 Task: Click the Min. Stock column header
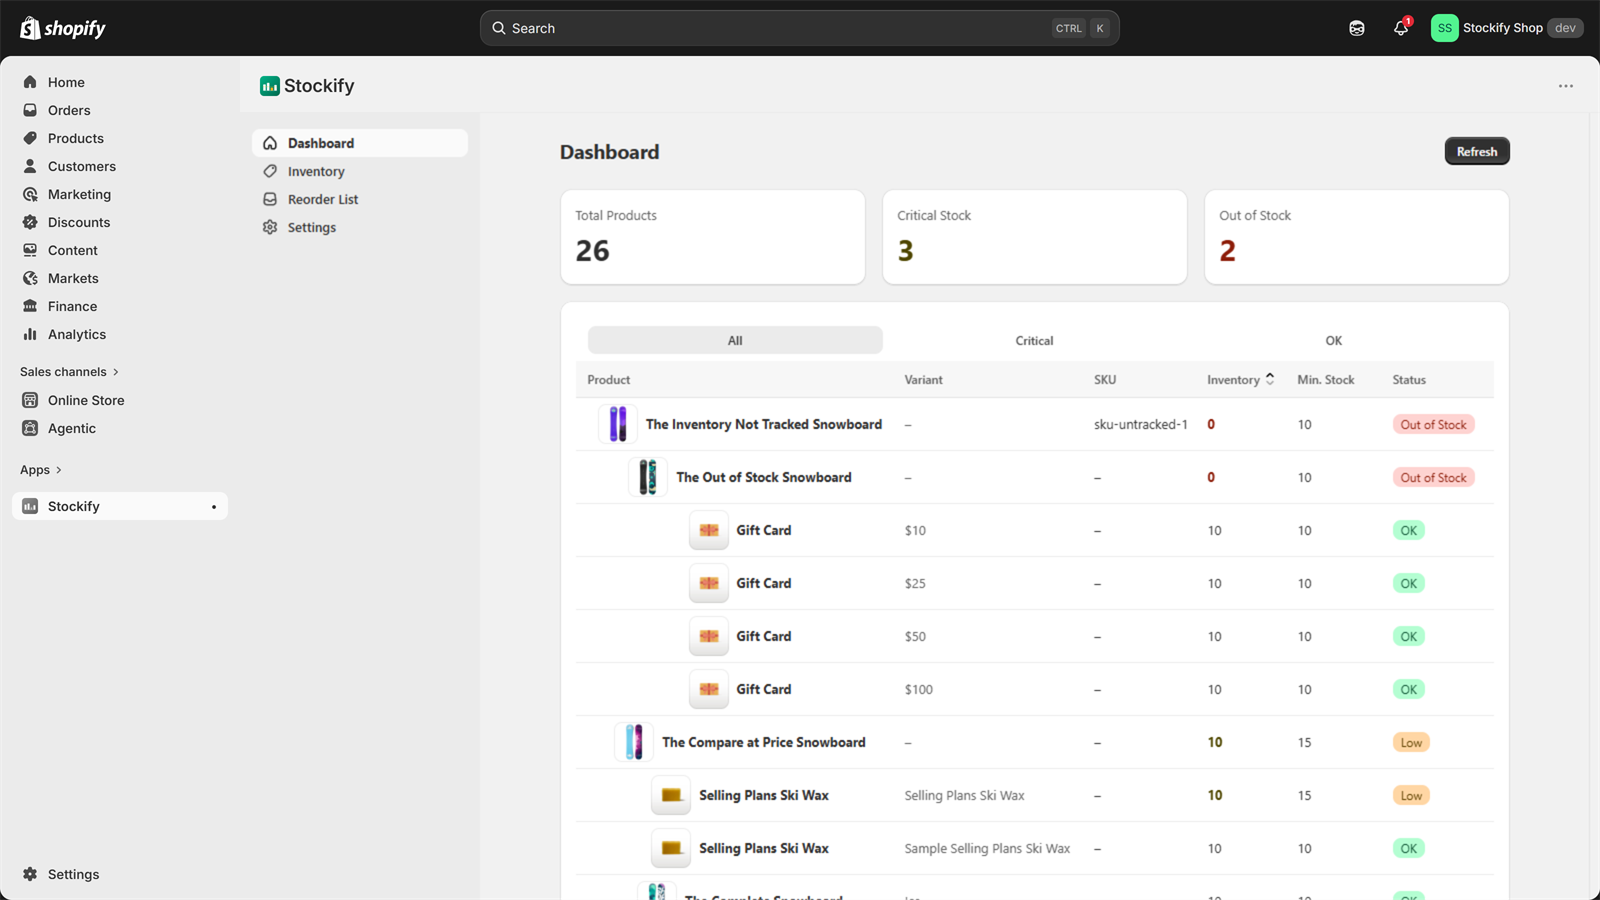[x=1326, y=379]
